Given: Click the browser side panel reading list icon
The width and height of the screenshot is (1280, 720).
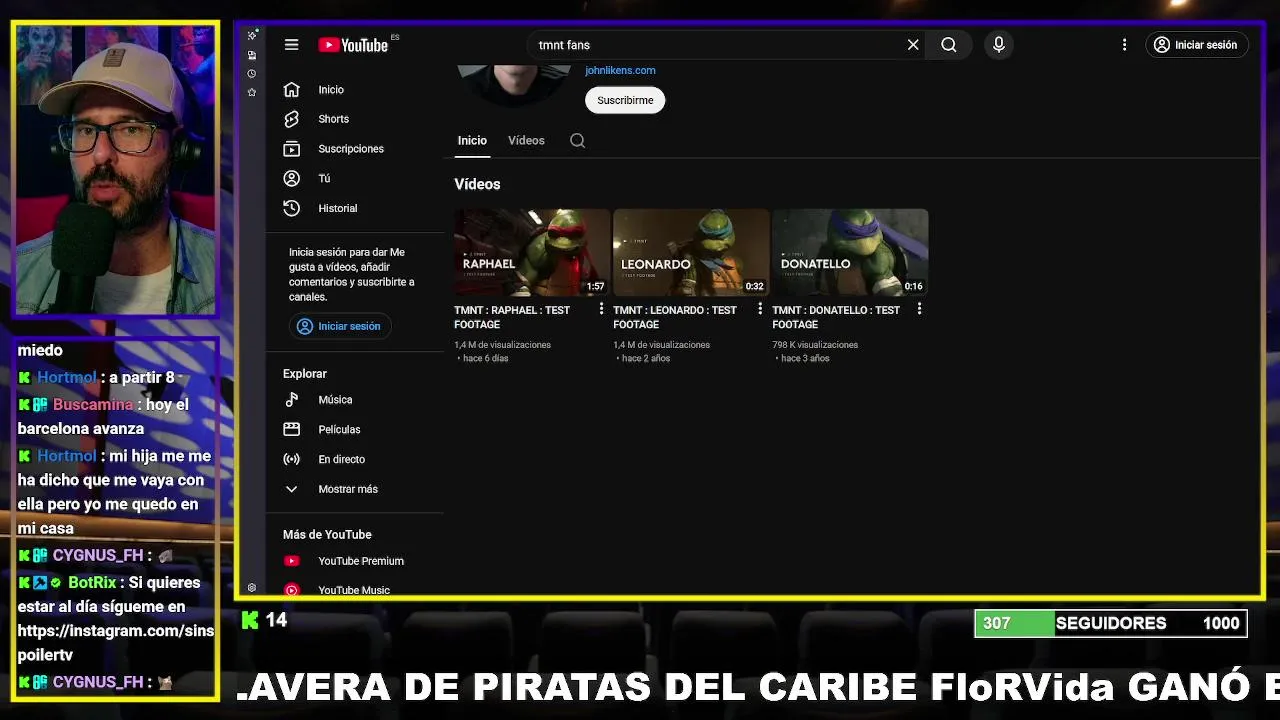Looking at the screenshot, I should (252, 55).
